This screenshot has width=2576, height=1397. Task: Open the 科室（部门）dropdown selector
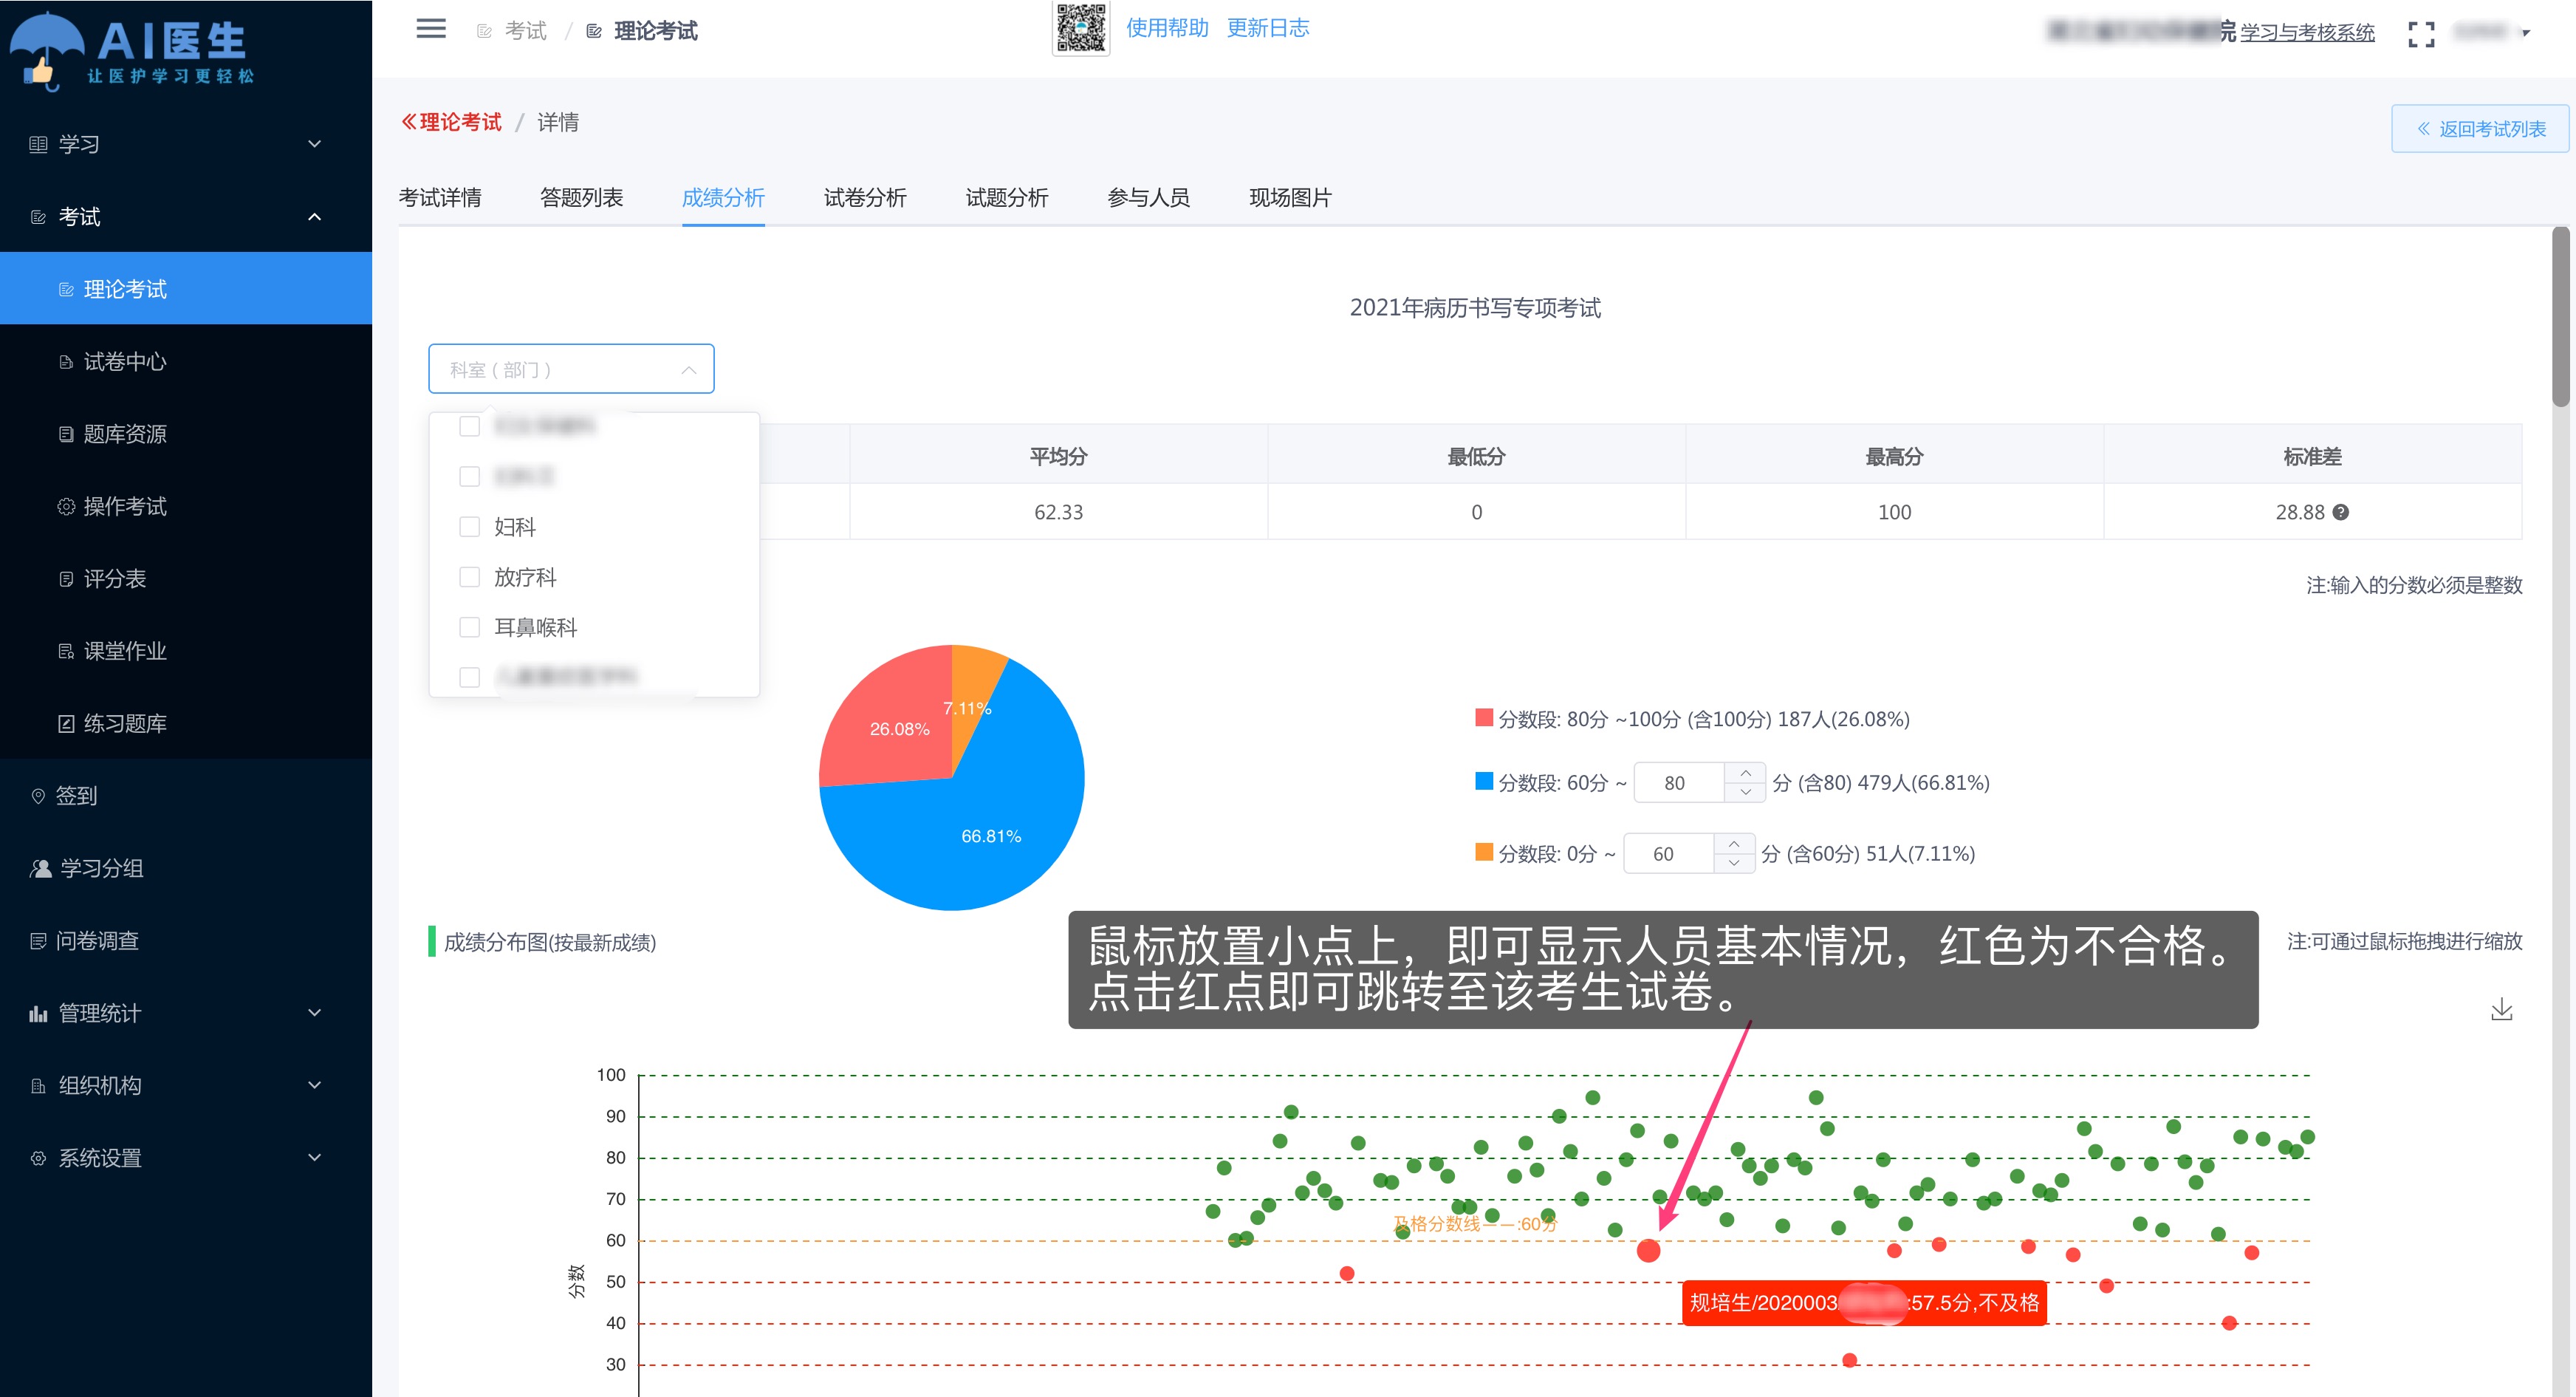[571, 369]
